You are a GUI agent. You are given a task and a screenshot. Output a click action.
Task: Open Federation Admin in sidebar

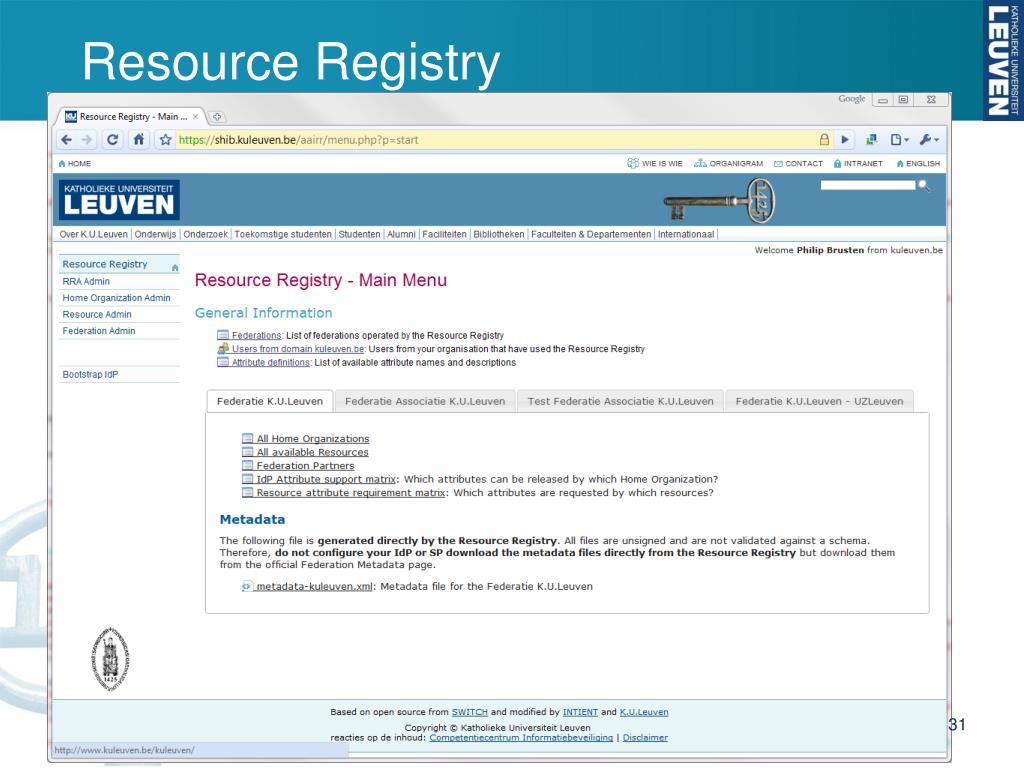point(99,331)
